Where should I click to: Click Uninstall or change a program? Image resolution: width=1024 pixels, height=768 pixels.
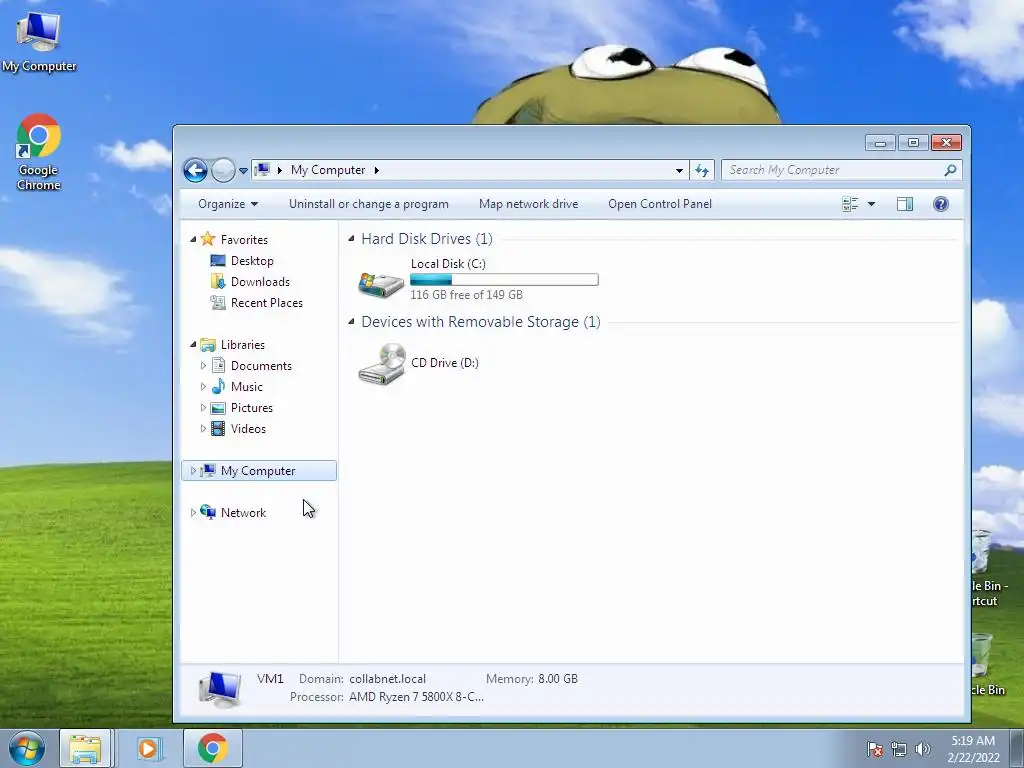368,204
